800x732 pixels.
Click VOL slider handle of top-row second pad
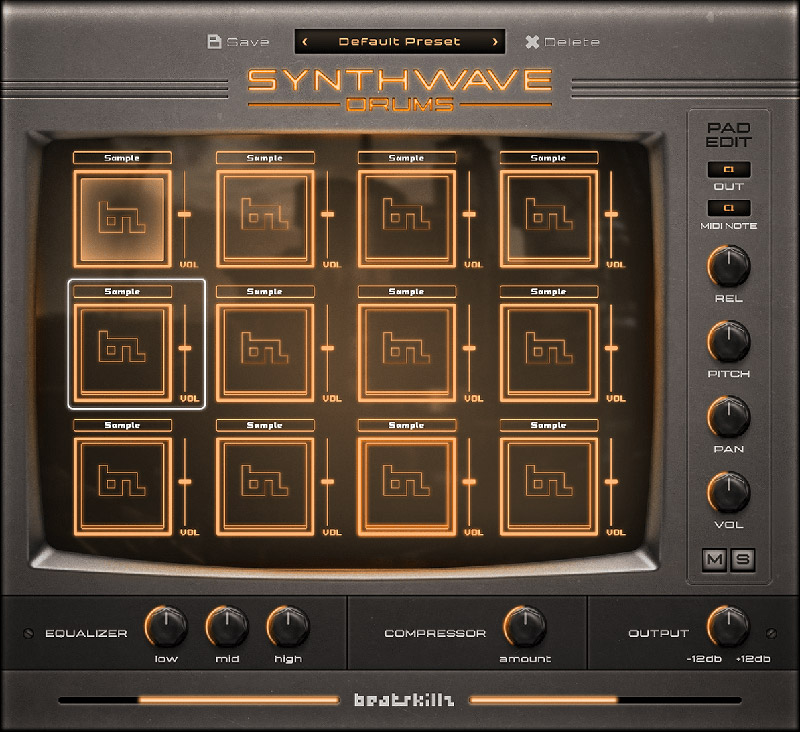pyautogui.click(x=327, y=214)
